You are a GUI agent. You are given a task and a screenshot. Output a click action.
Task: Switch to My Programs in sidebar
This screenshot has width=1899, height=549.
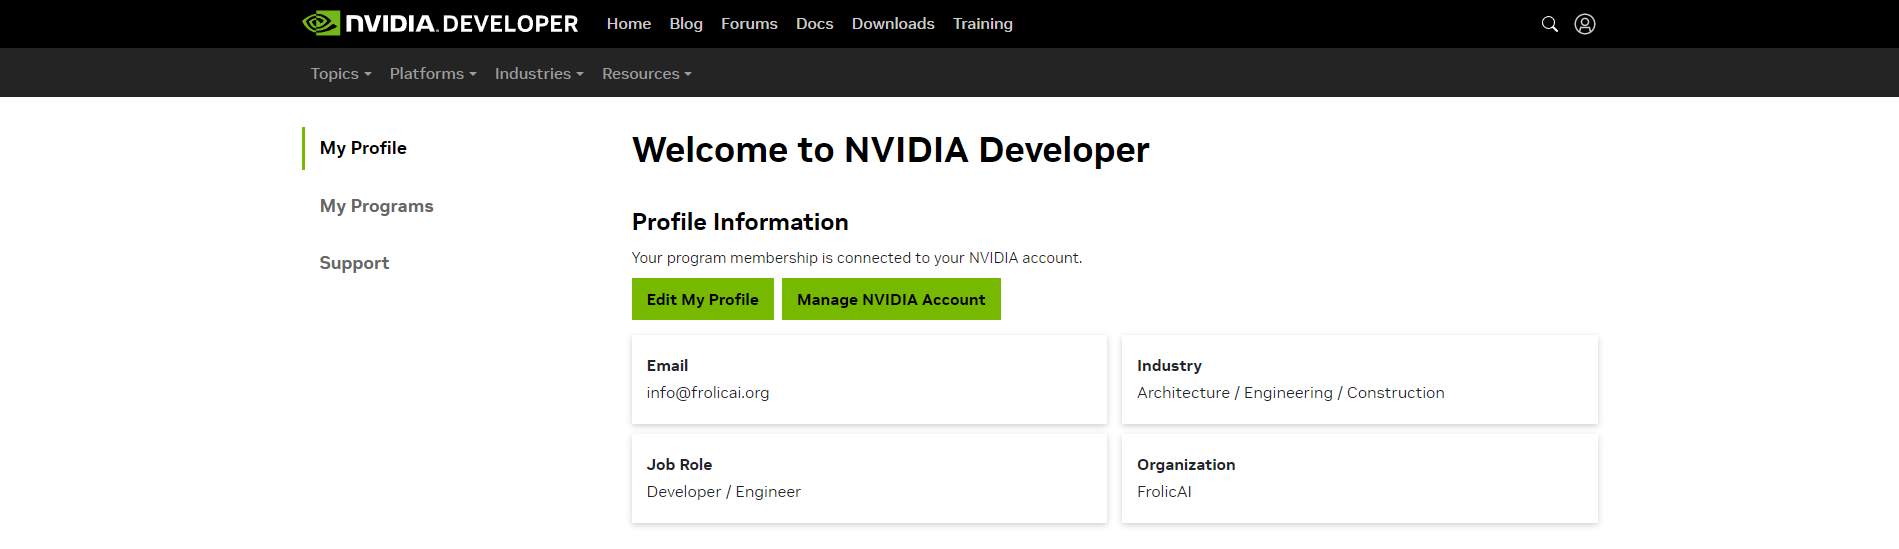click(376, 206)
